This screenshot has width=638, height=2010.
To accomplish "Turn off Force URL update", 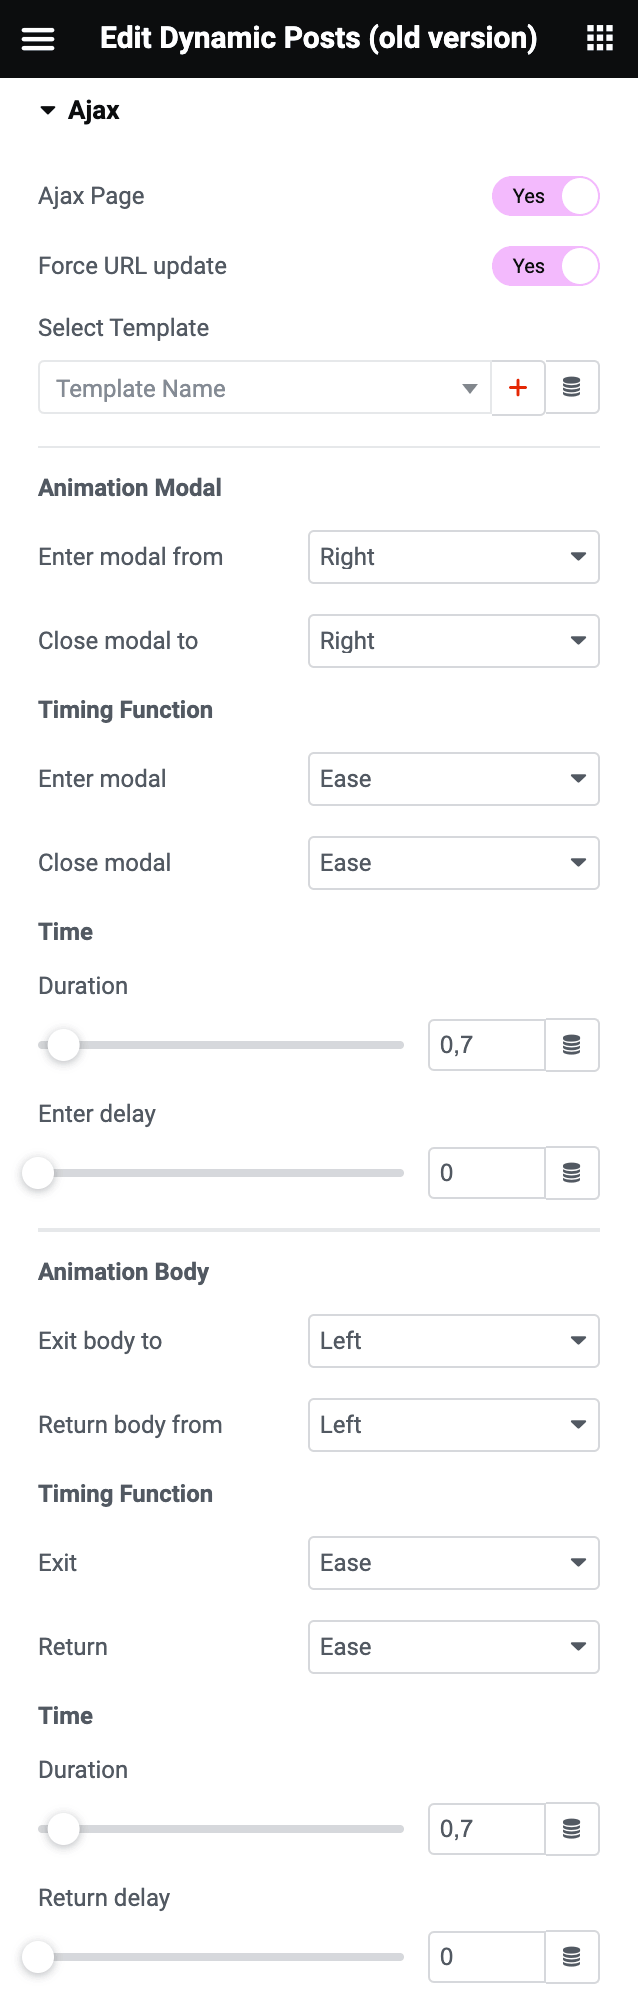I will 546,266.
